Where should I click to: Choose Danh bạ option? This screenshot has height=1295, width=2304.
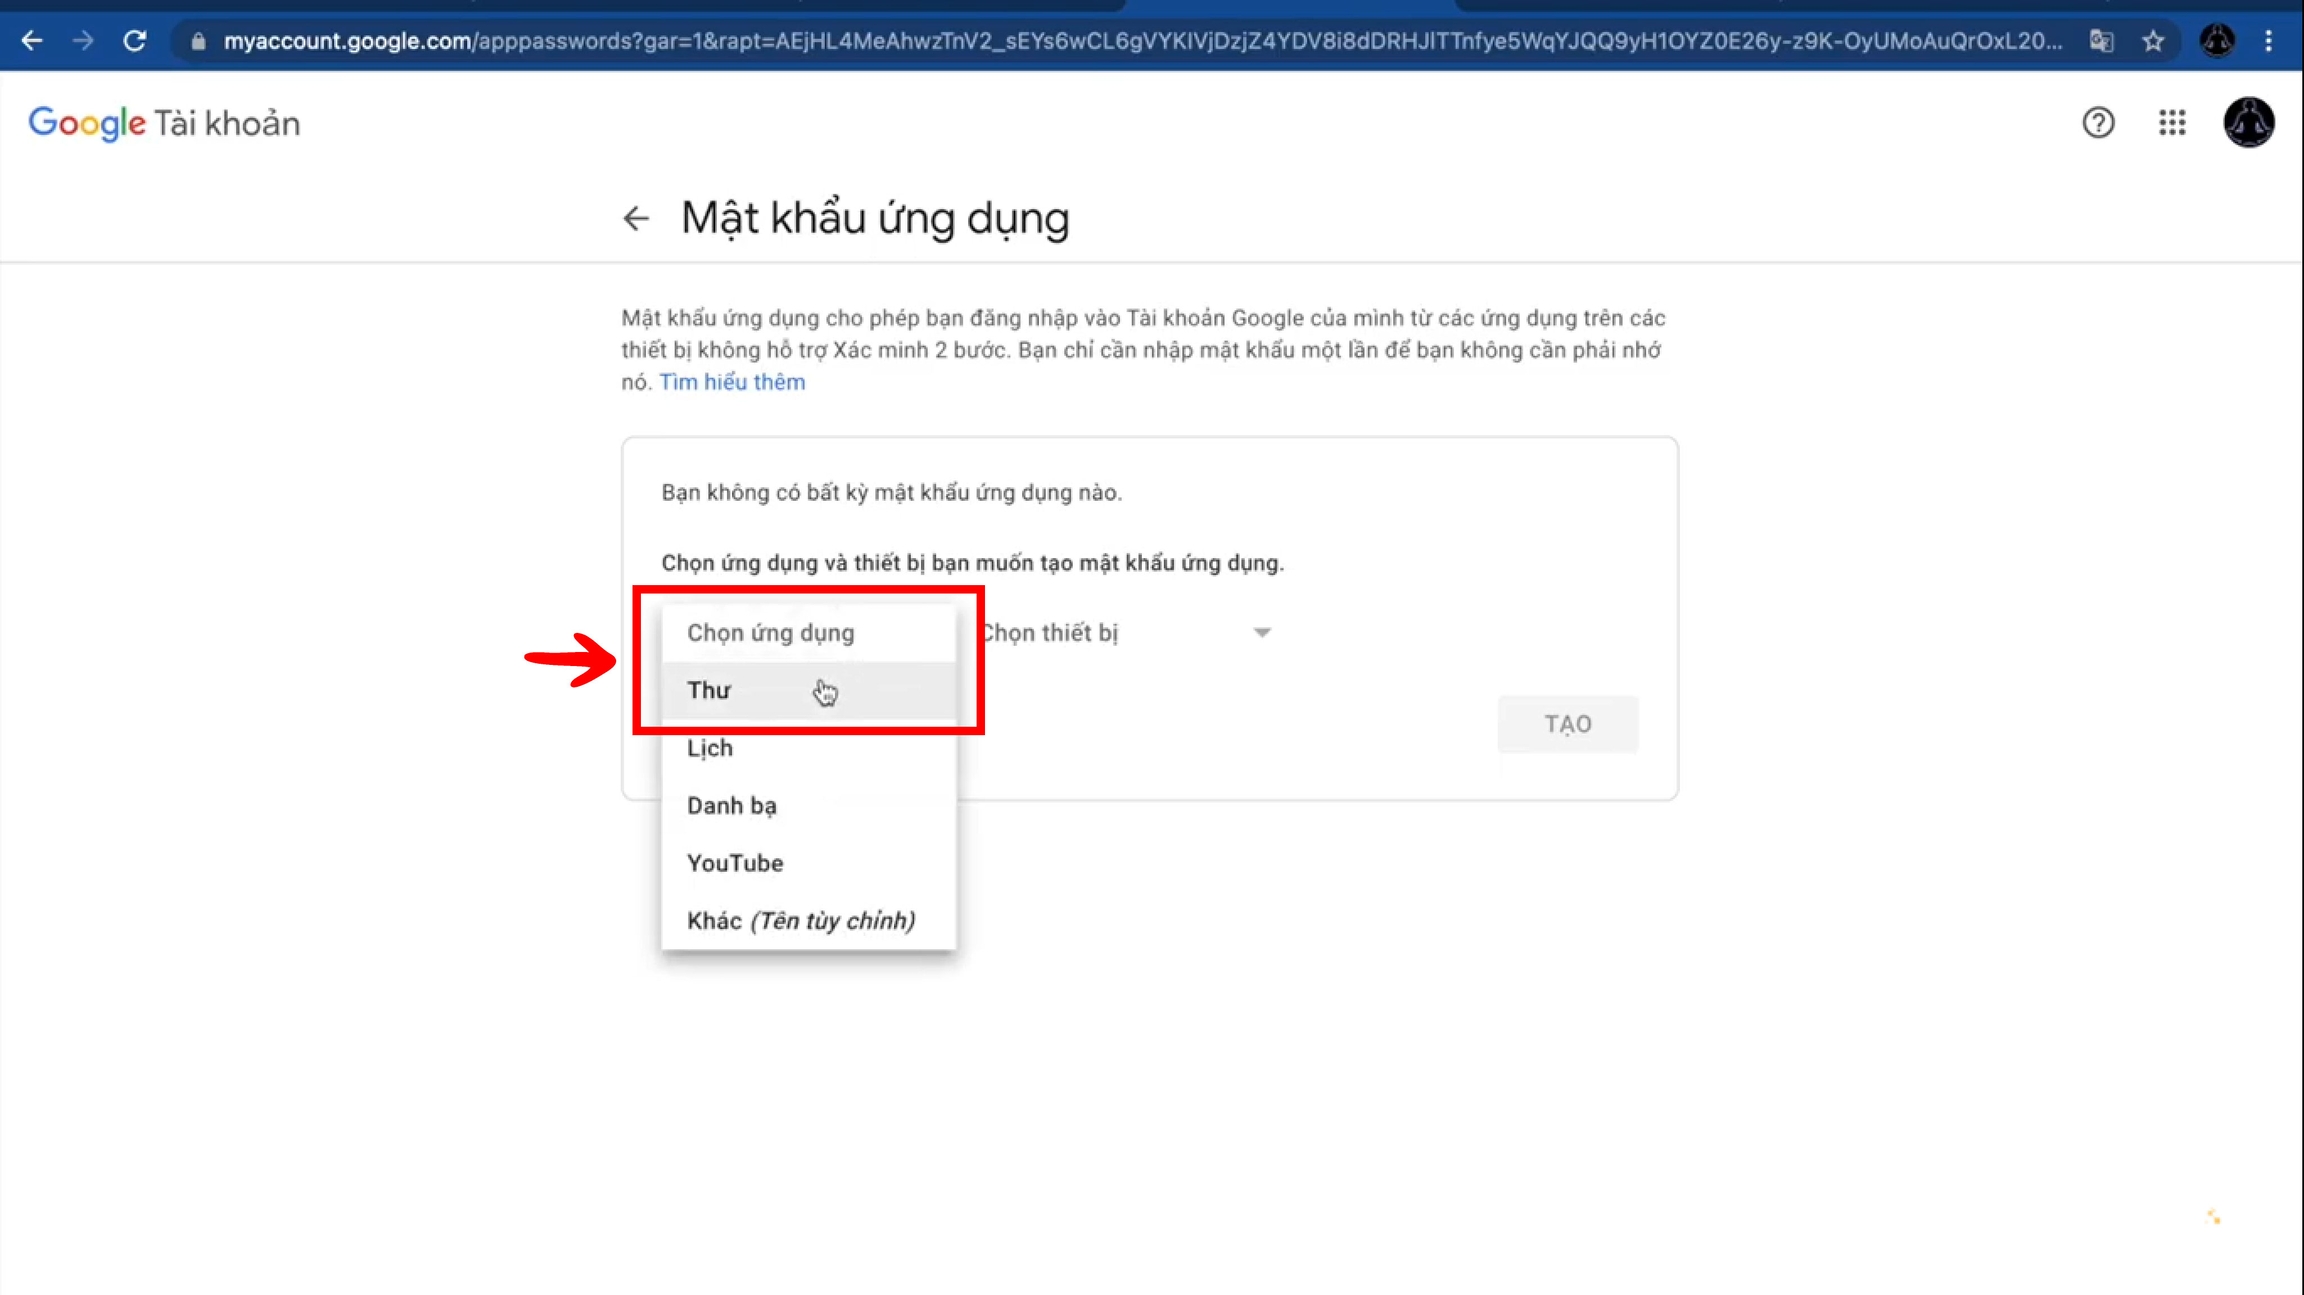pyautogui.click(x=731, y=806)
